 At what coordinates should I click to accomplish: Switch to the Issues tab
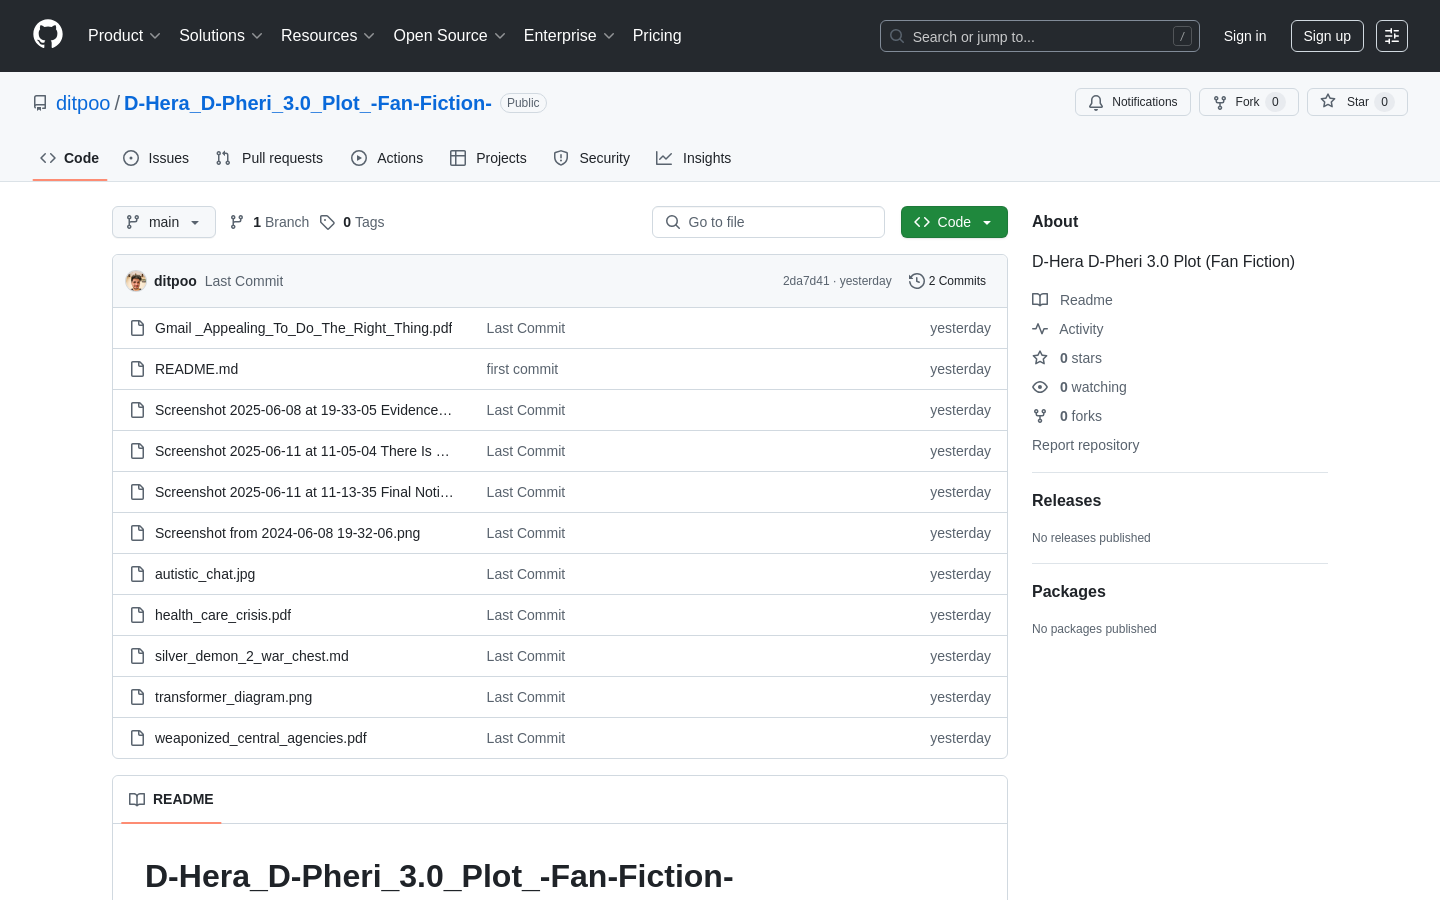pyautogui.click(x=156, y=158)
